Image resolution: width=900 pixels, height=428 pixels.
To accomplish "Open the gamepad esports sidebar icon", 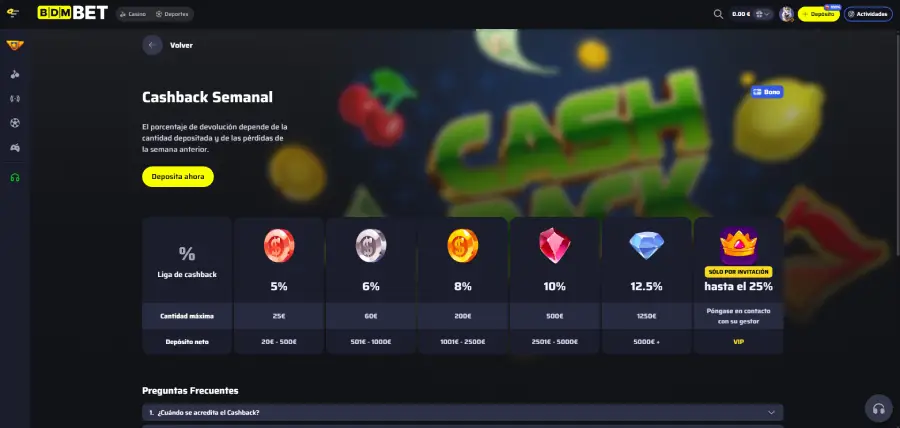I will pos(15,147).
